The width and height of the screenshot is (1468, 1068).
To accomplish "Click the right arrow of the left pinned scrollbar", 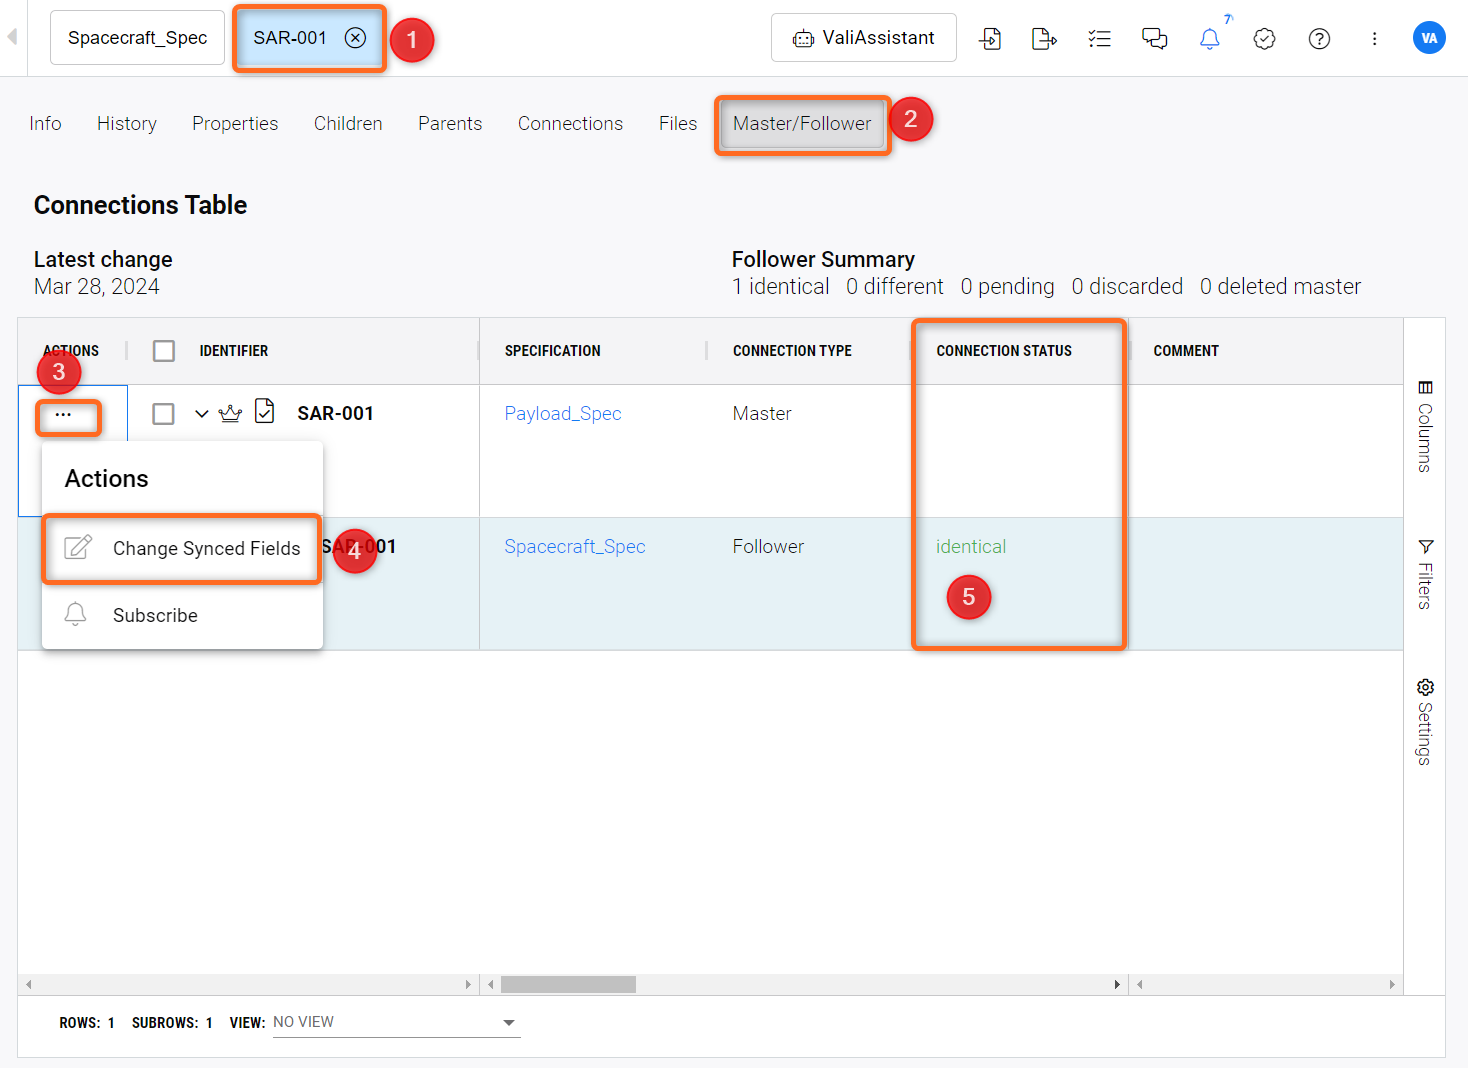I will pyautogui.click(x=468, y=985).
